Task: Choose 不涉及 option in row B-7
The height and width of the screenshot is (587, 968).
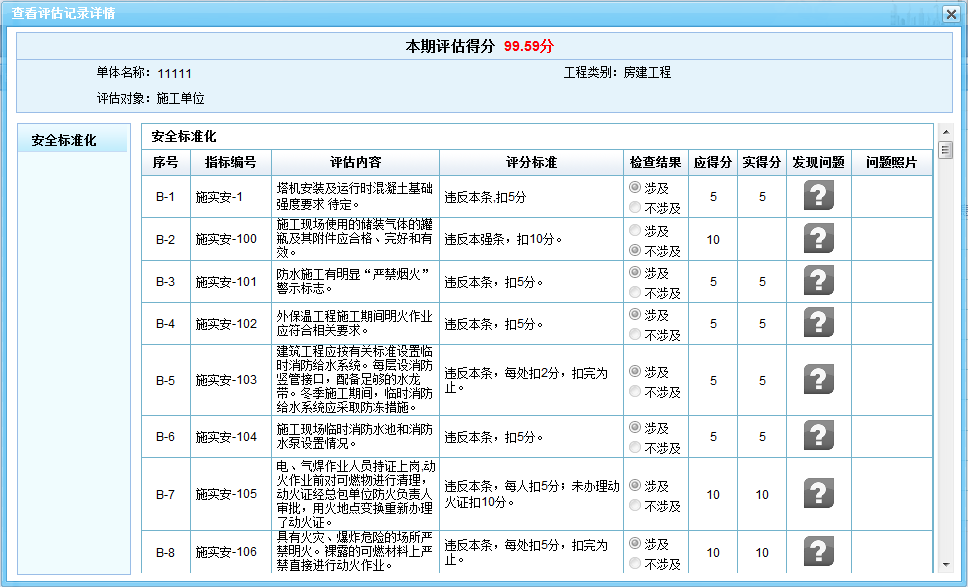Action: [x=635, y=506]
